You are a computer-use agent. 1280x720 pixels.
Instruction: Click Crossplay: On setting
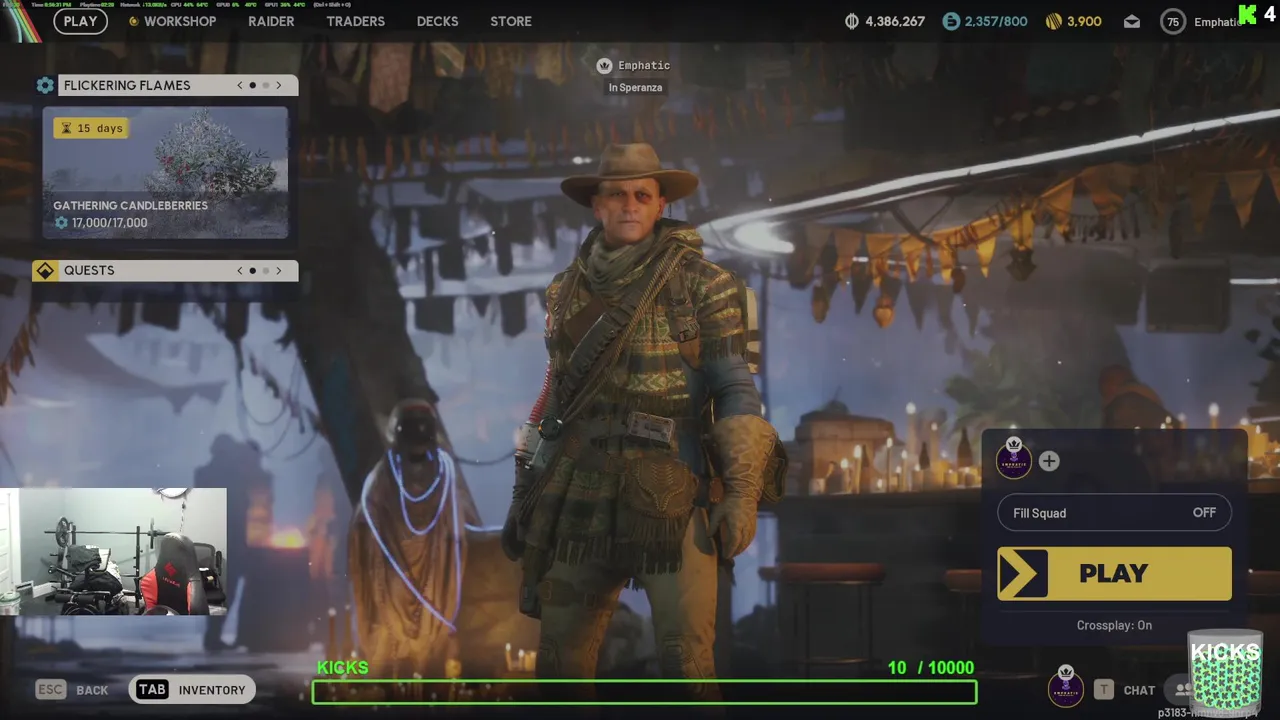1114,625
